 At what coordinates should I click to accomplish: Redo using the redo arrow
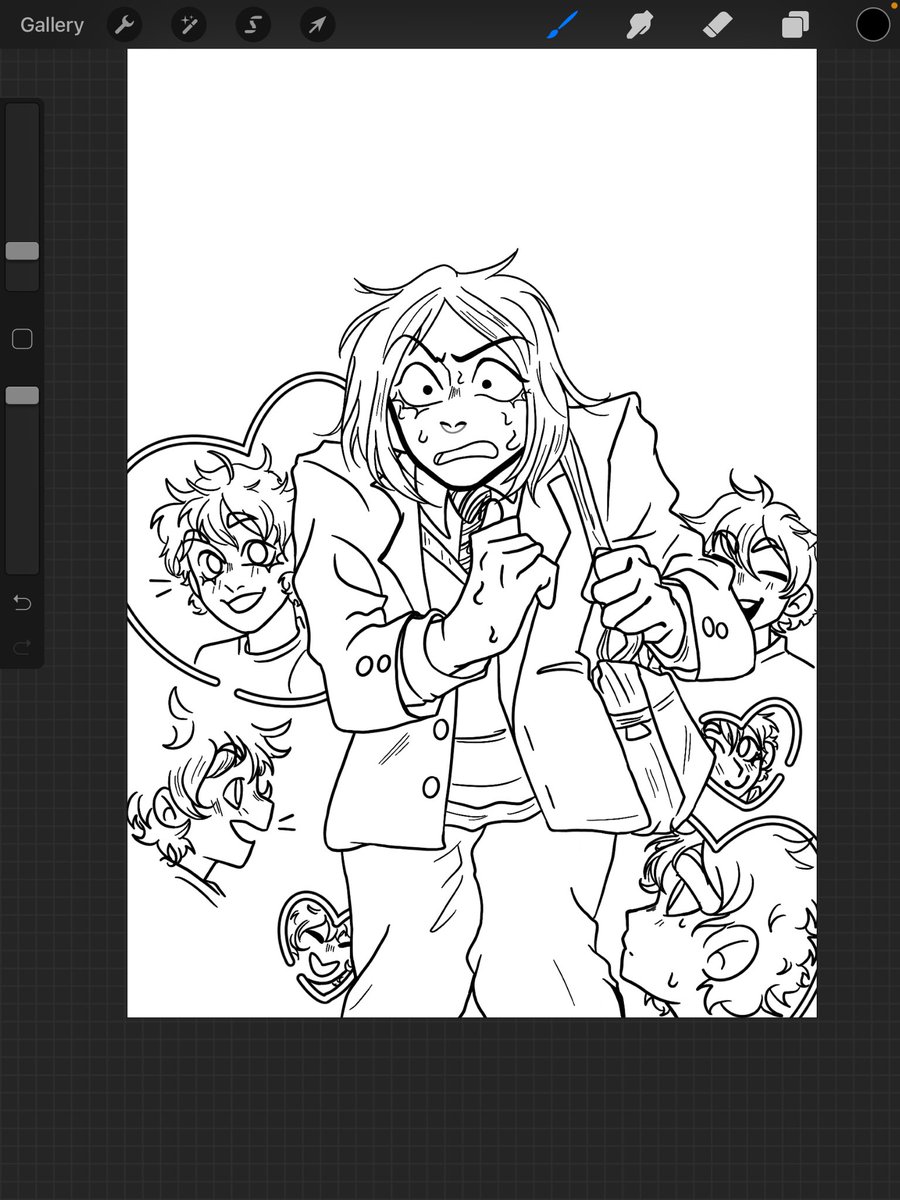point(22,648)
